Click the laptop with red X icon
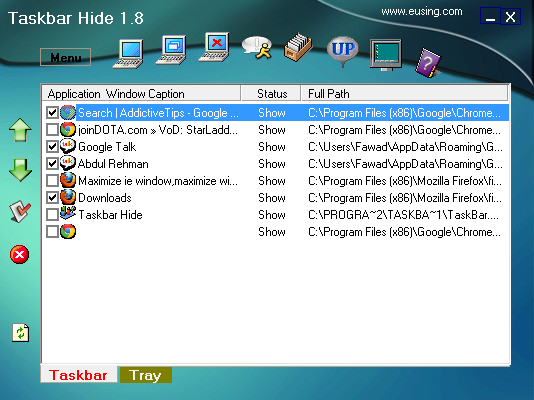This screenshot has height=400, width=534. (214, 47)
